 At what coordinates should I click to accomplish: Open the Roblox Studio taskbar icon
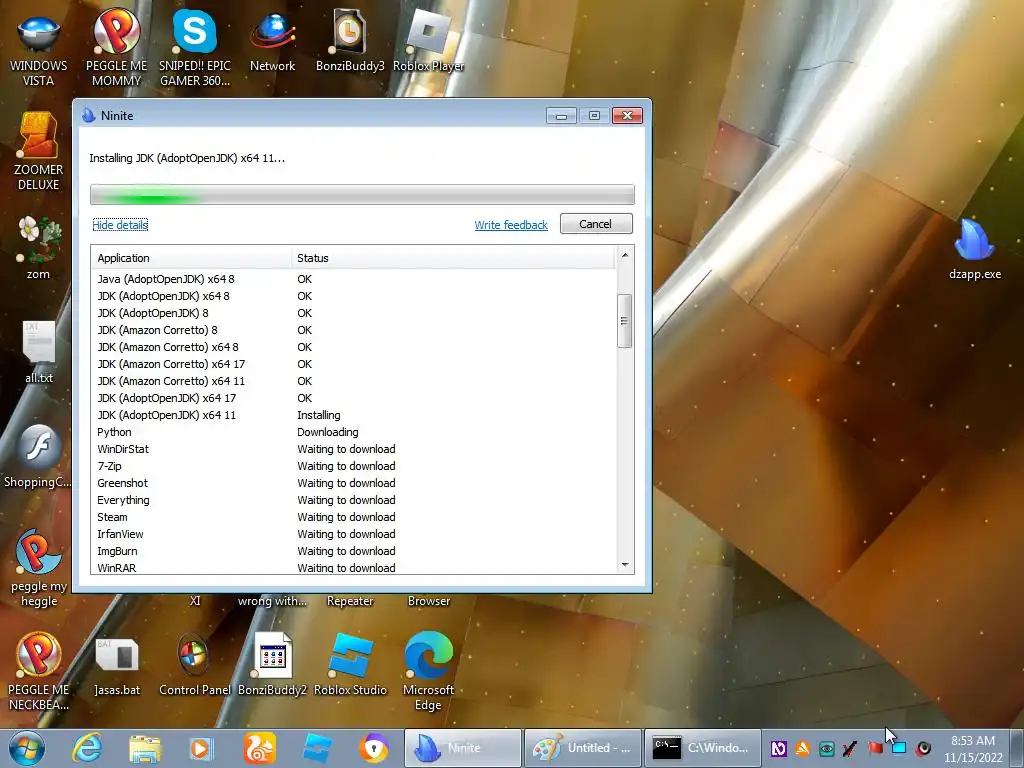click(x=317, y=748)
